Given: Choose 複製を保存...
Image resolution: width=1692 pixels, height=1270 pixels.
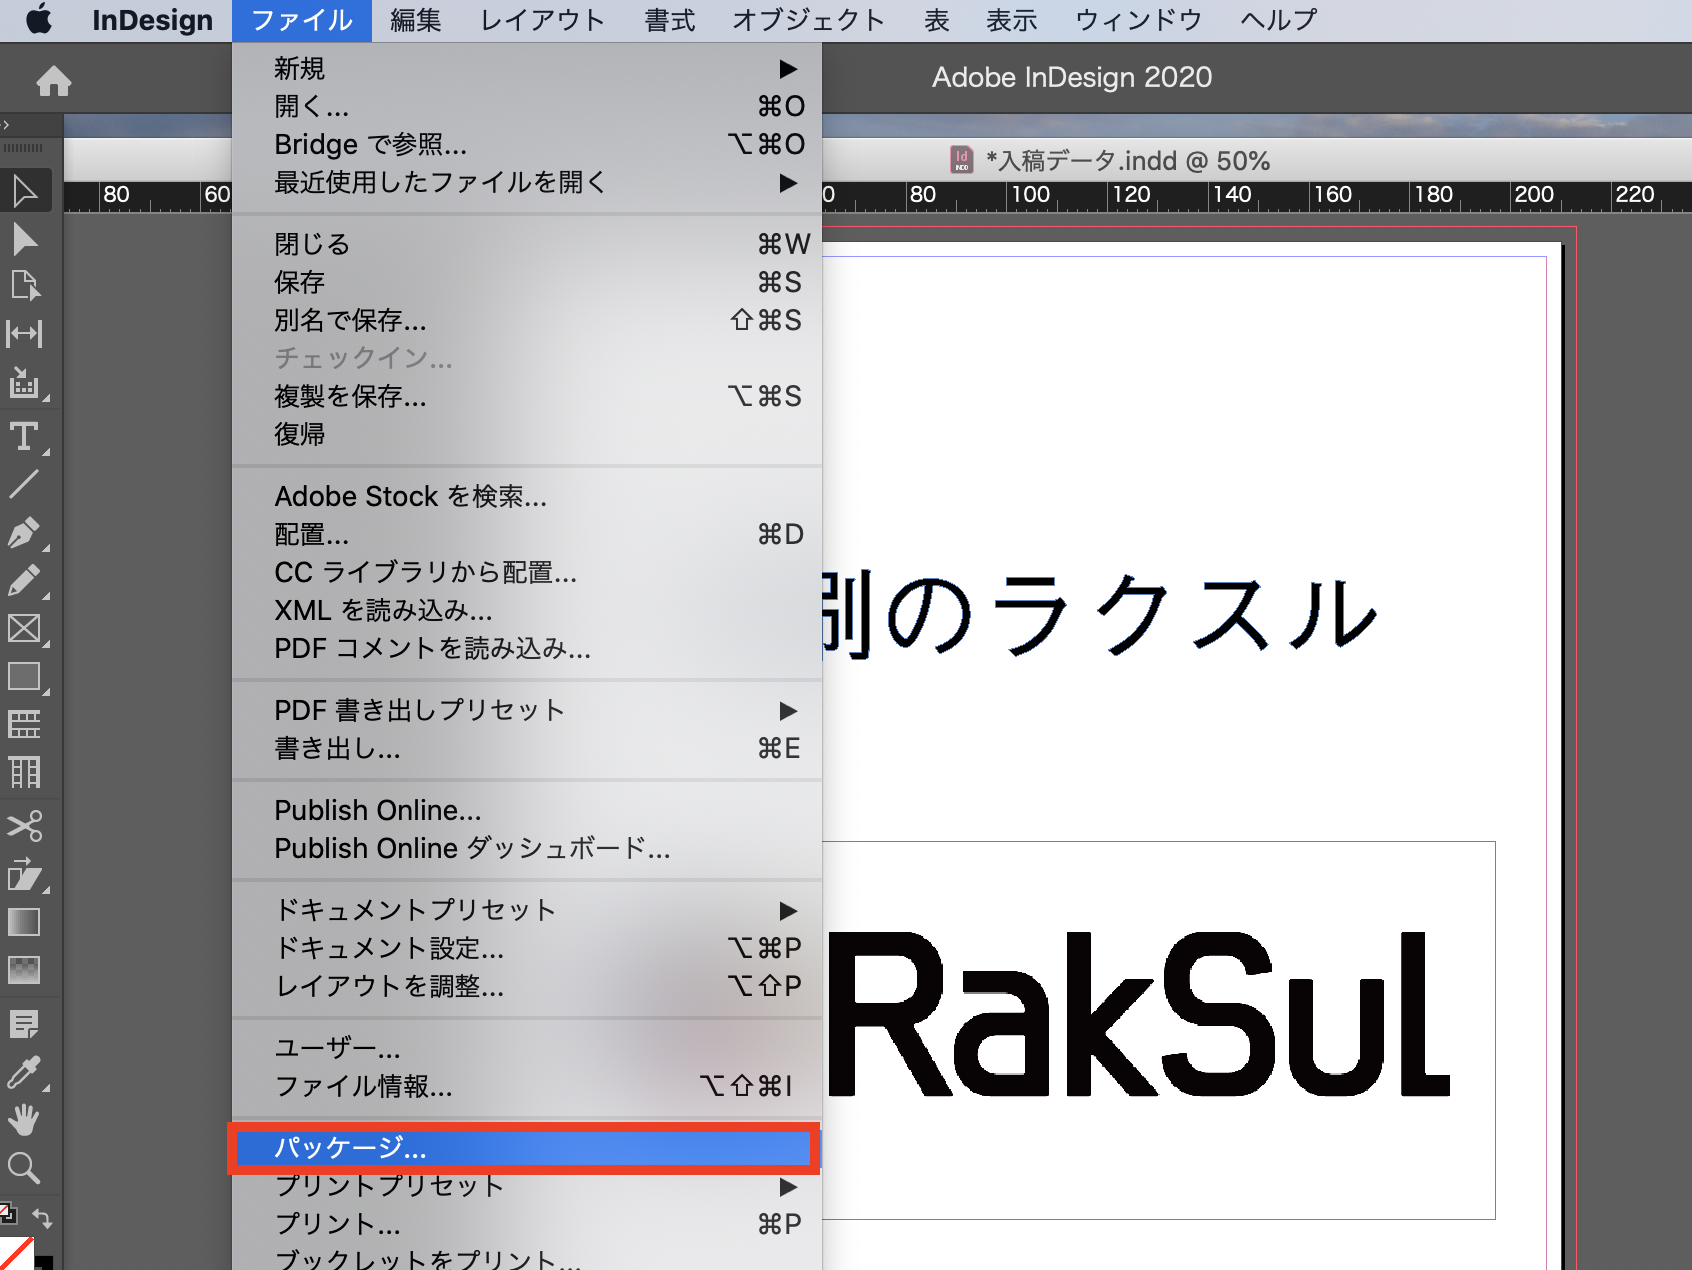Looking at the screenshot, I should [527, 396].
